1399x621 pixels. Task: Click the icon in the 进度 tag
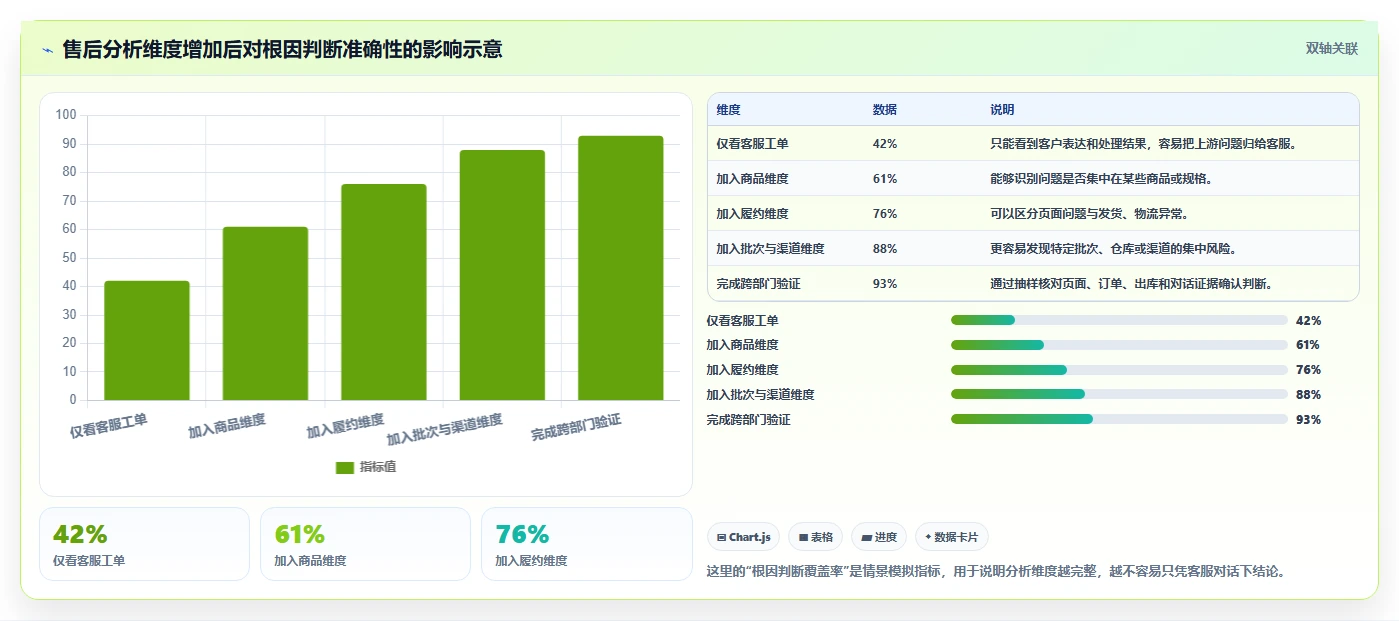[x=866, y=538]
